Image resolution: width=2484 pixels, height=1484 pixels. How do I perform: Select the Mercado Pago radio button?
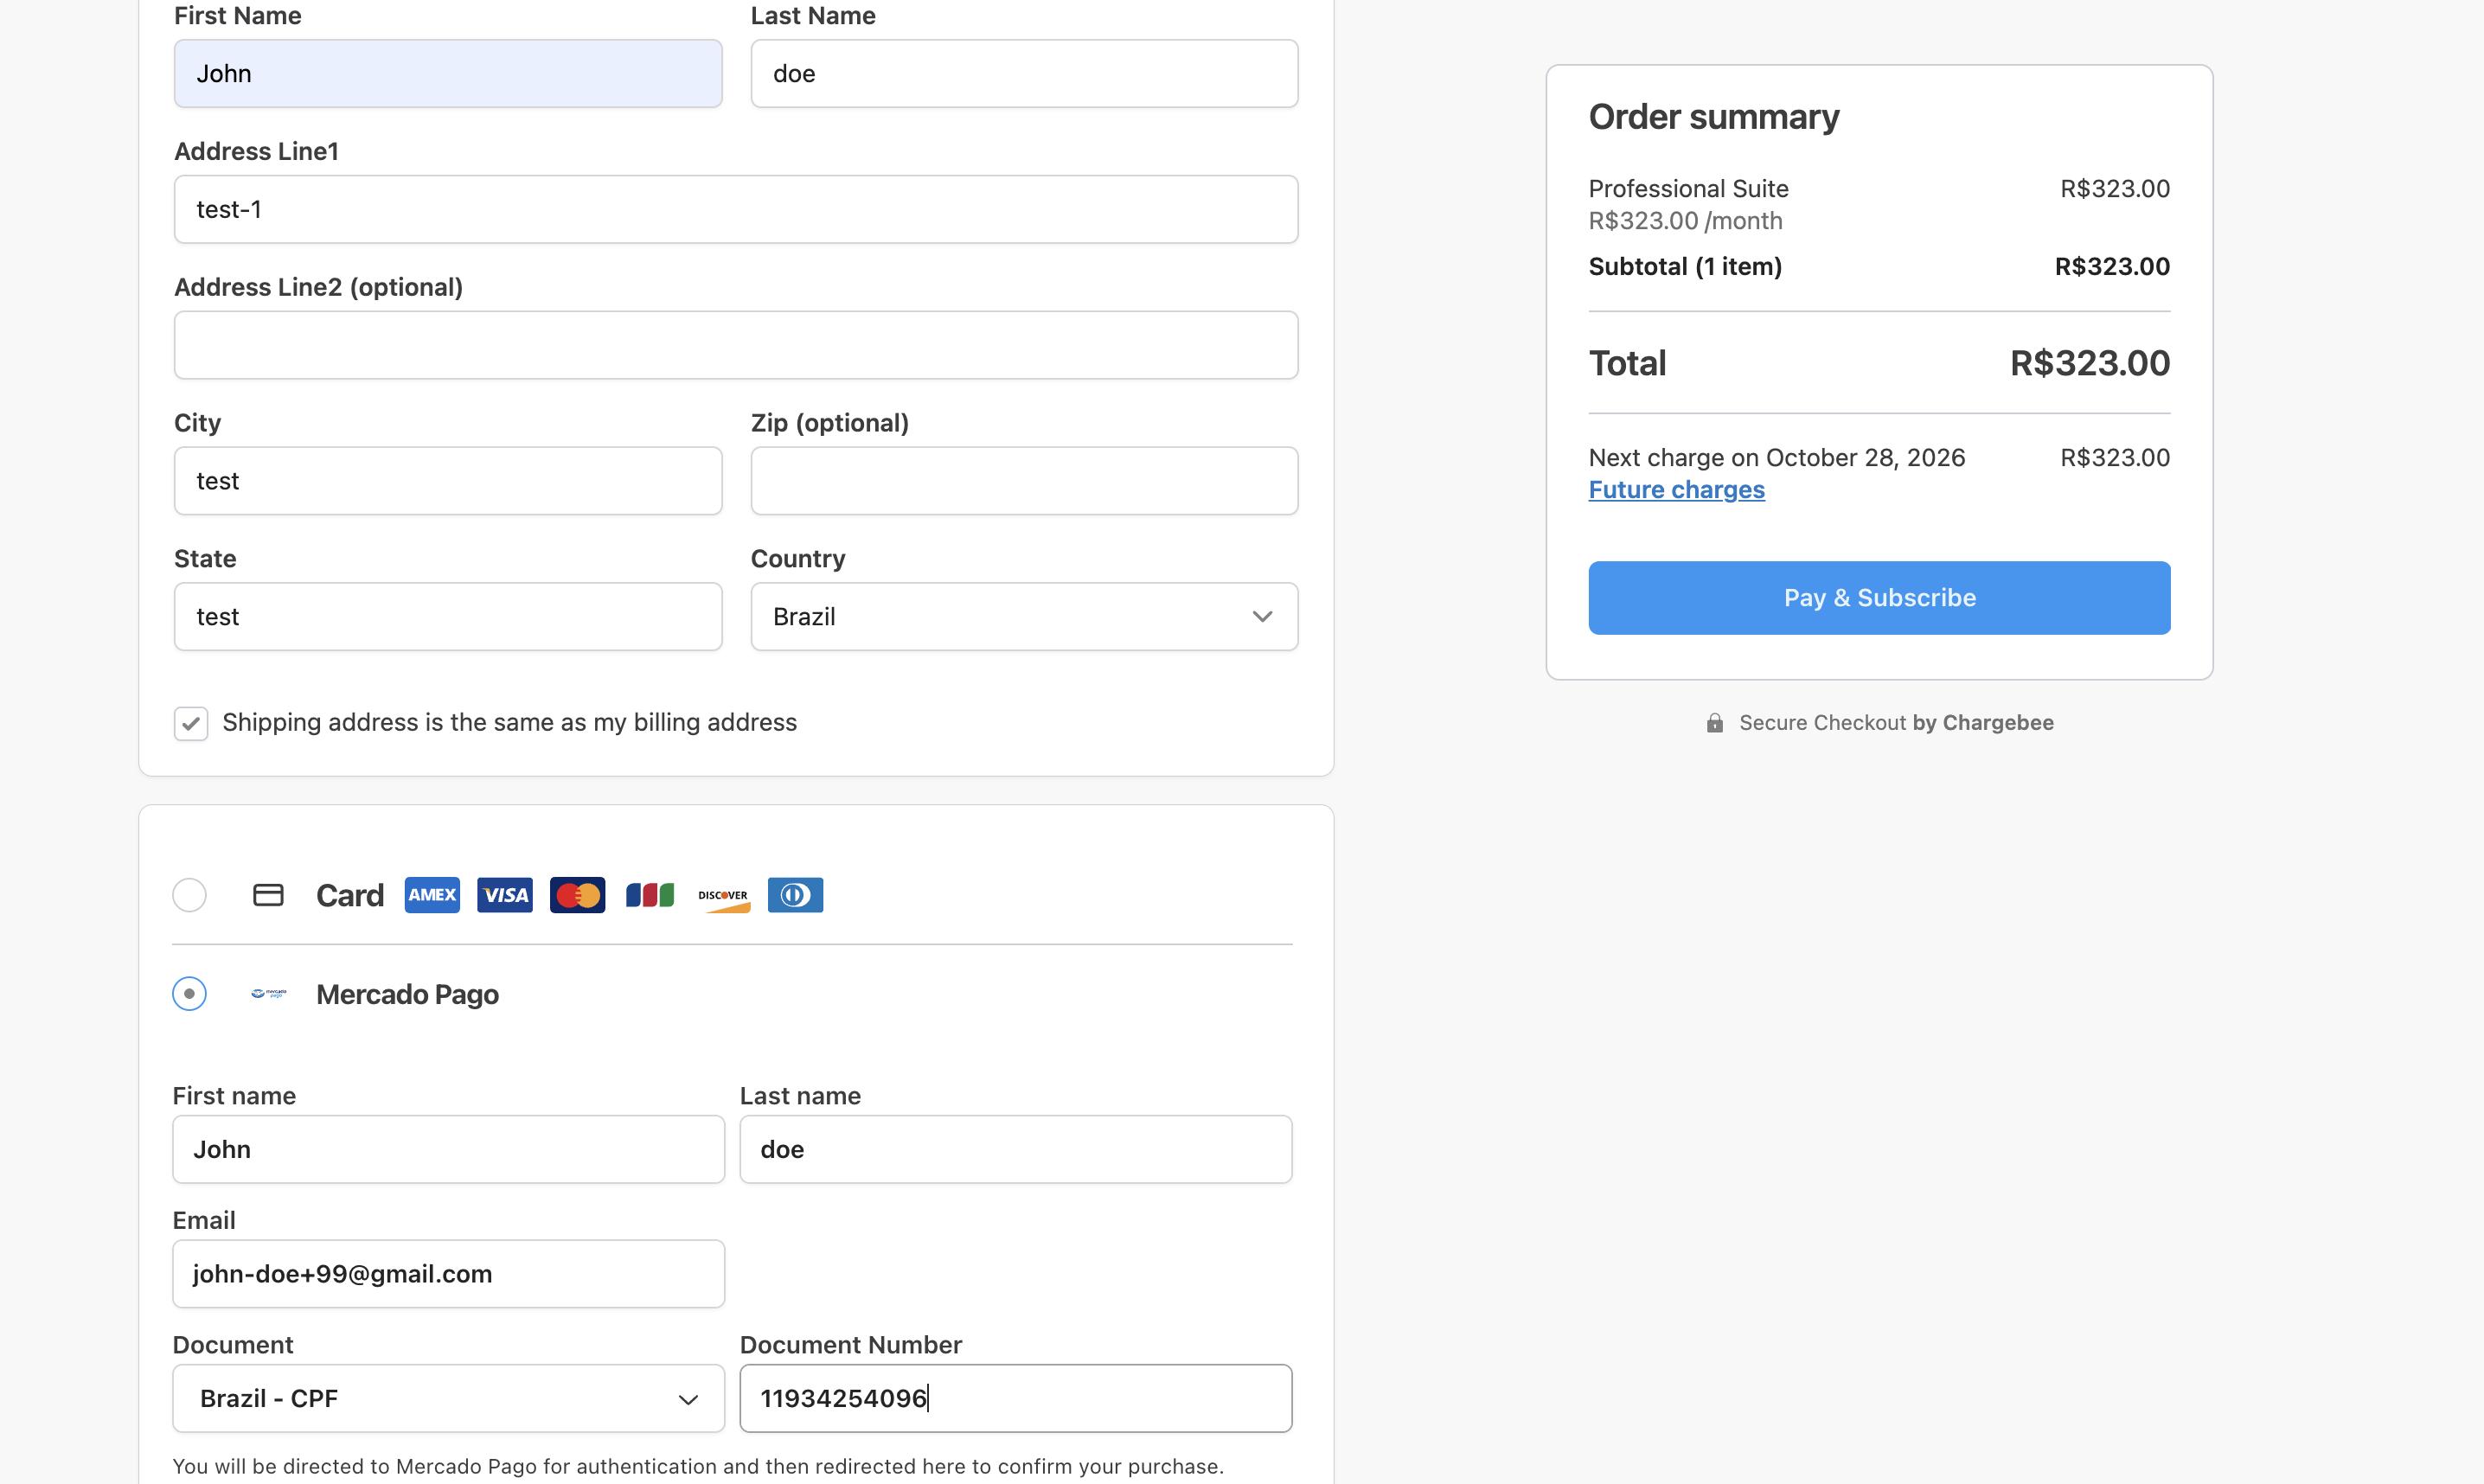click(189, 994)
